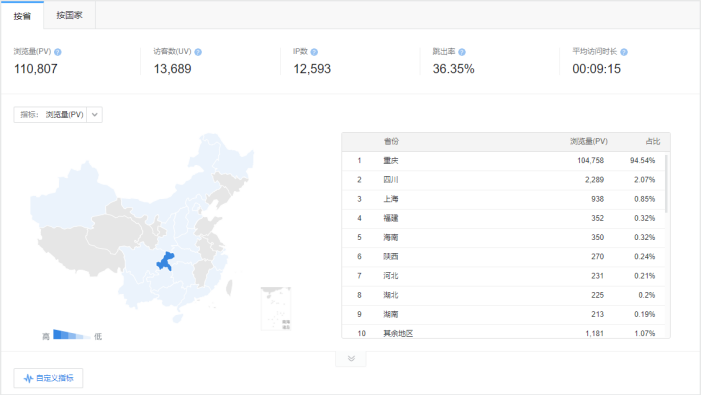Select the 陕西 row in table
This screenshot has width=701, height=396.
pos(504,257)
